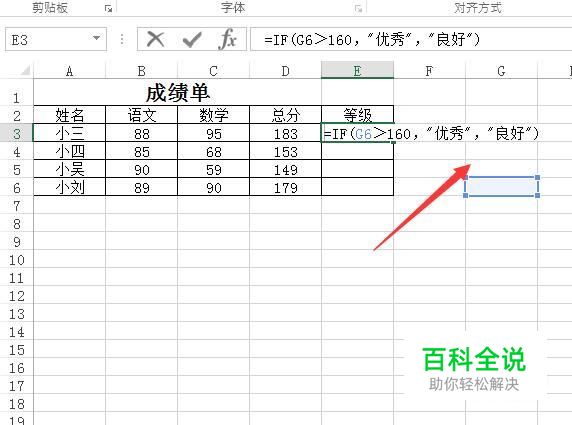572x425 pixels.
Task: Select column G header
Action: (501, 70)
